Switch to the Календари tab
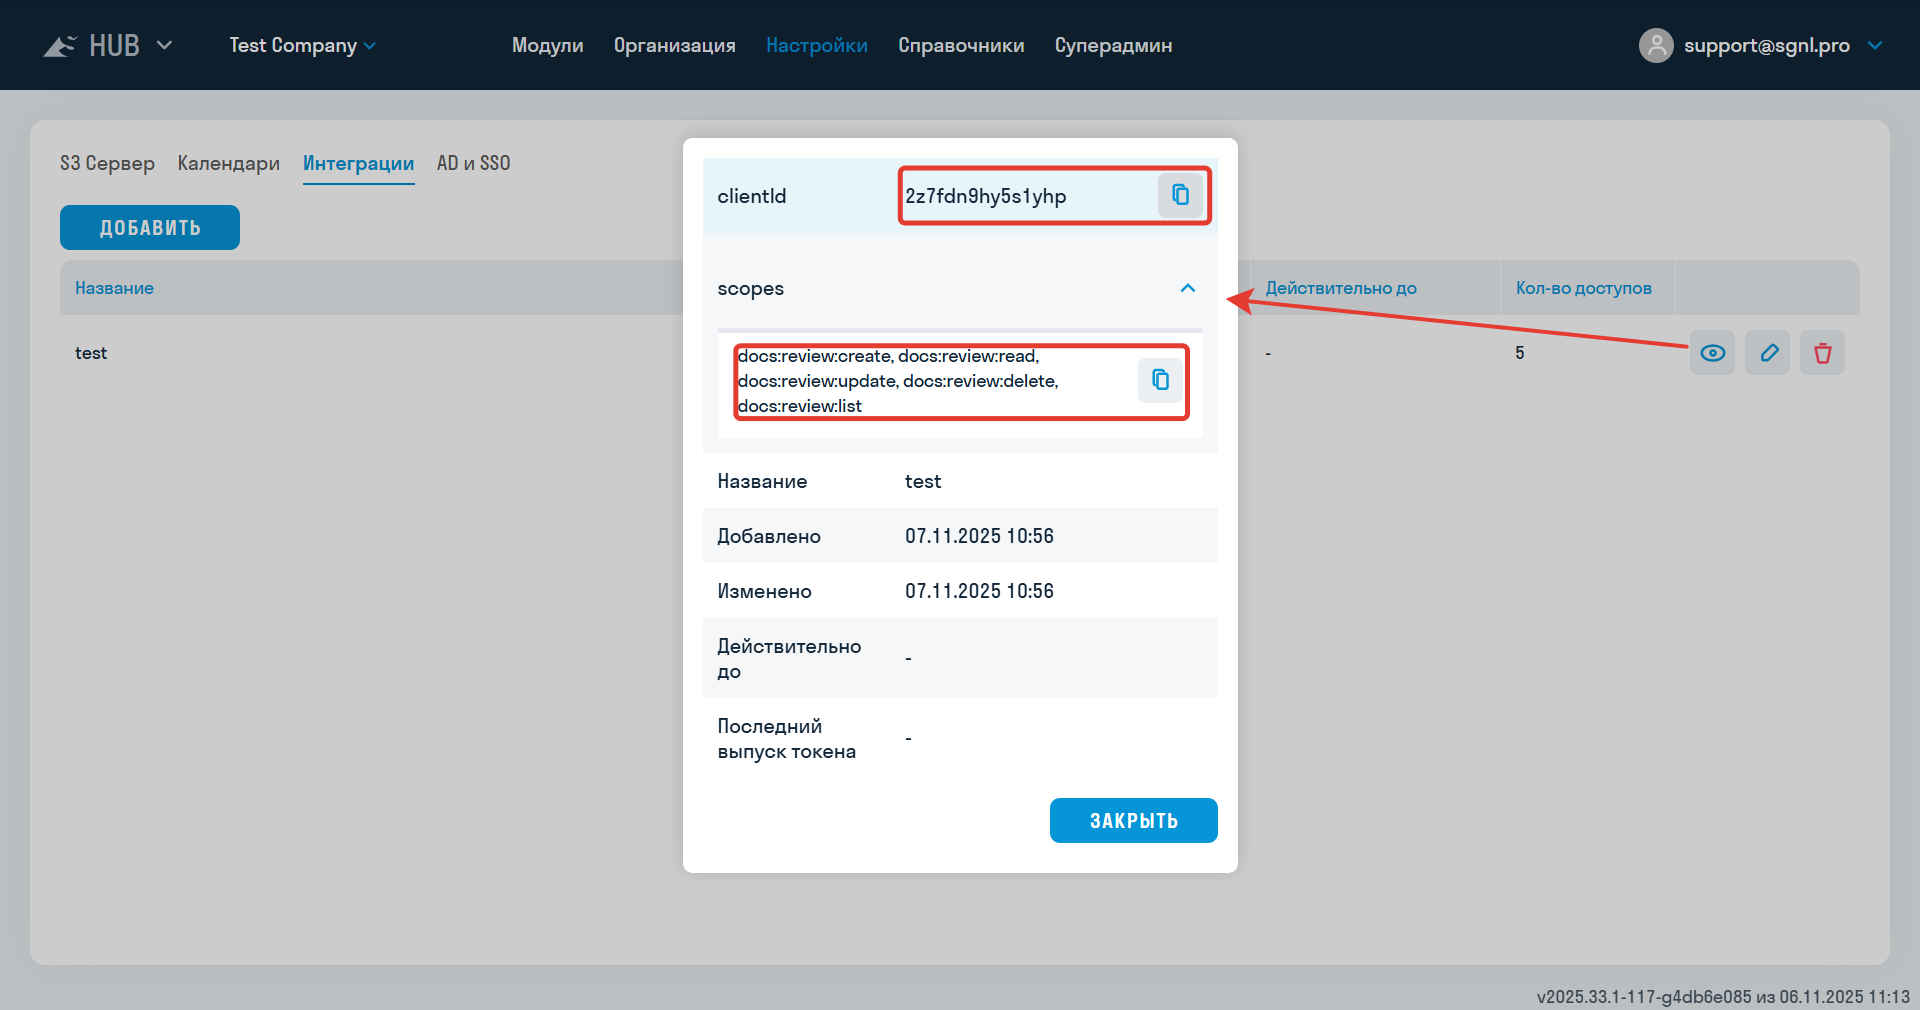 228,163
